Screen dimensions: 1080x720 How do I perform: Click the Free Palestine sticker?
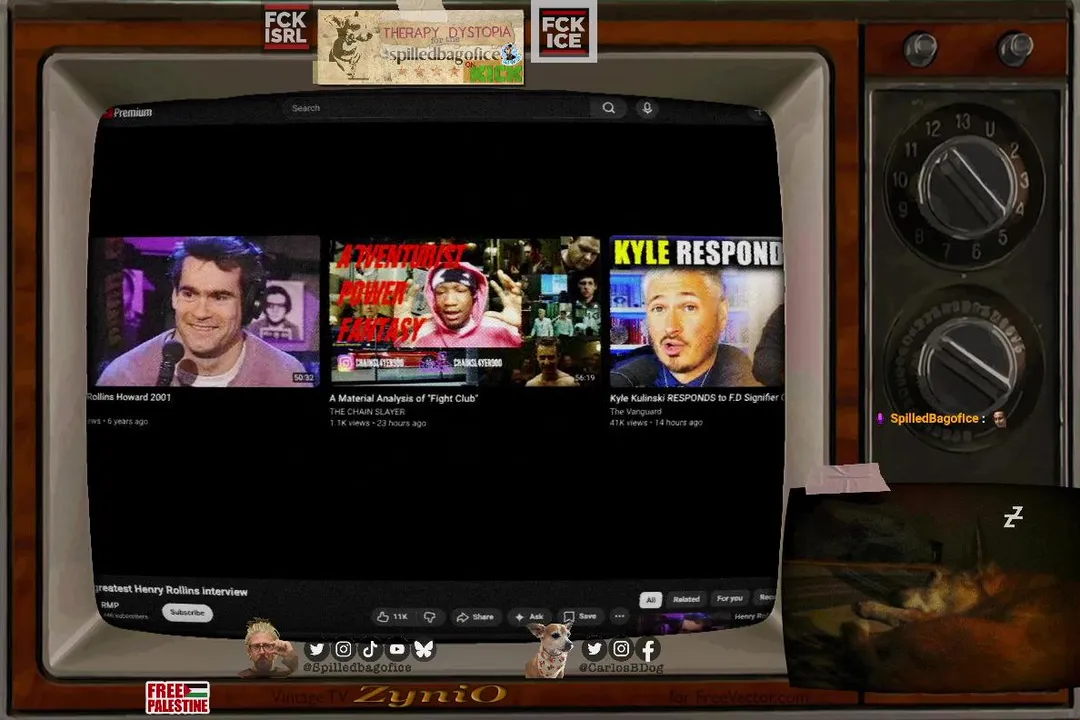(178, 697)
